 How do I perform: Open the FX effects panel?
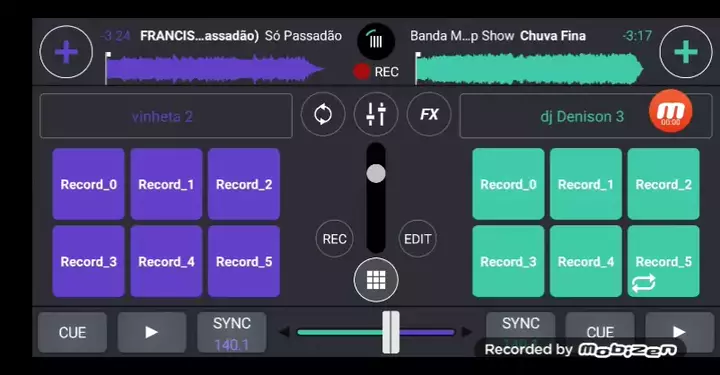(429, 114)
